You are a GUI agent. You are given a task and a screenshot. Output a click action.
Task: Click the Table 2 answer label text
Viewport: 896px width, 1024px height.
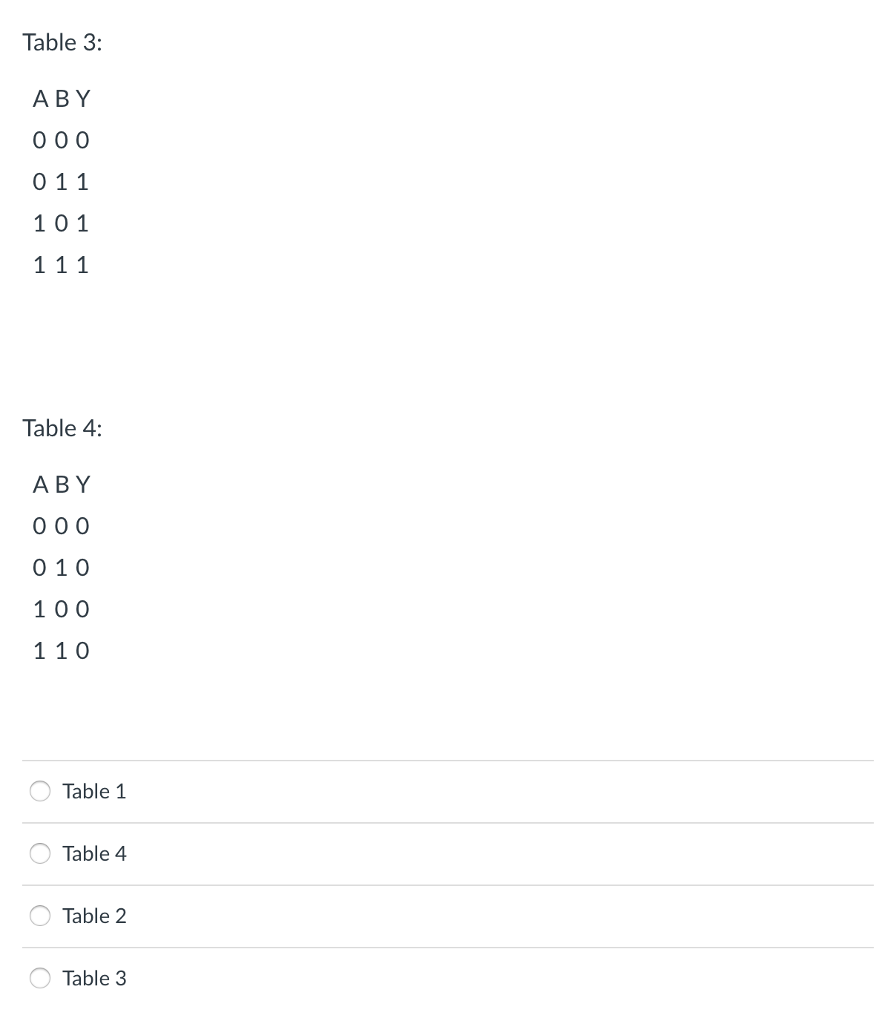pos(94,915)
